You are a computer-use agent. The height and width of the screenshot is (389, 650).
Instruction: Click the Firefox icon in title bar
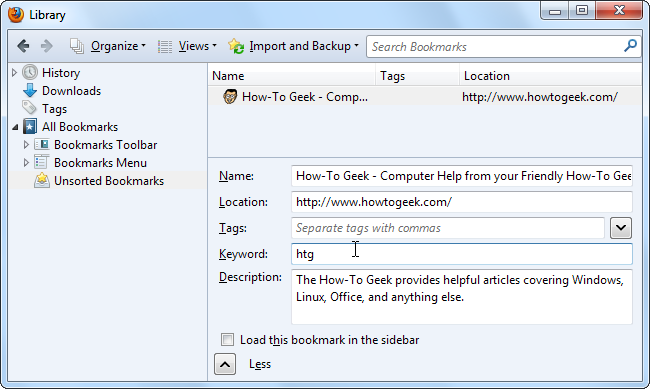tap(16, 15)
